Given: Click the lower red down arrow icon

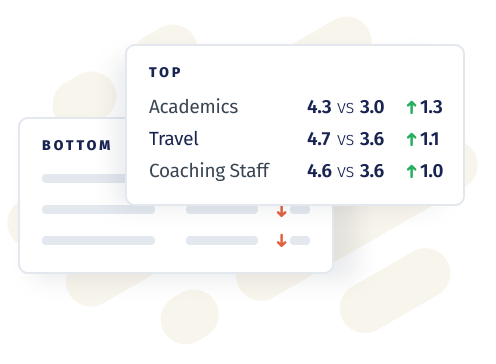Looking at the screenshot, I should pos(282,240).
